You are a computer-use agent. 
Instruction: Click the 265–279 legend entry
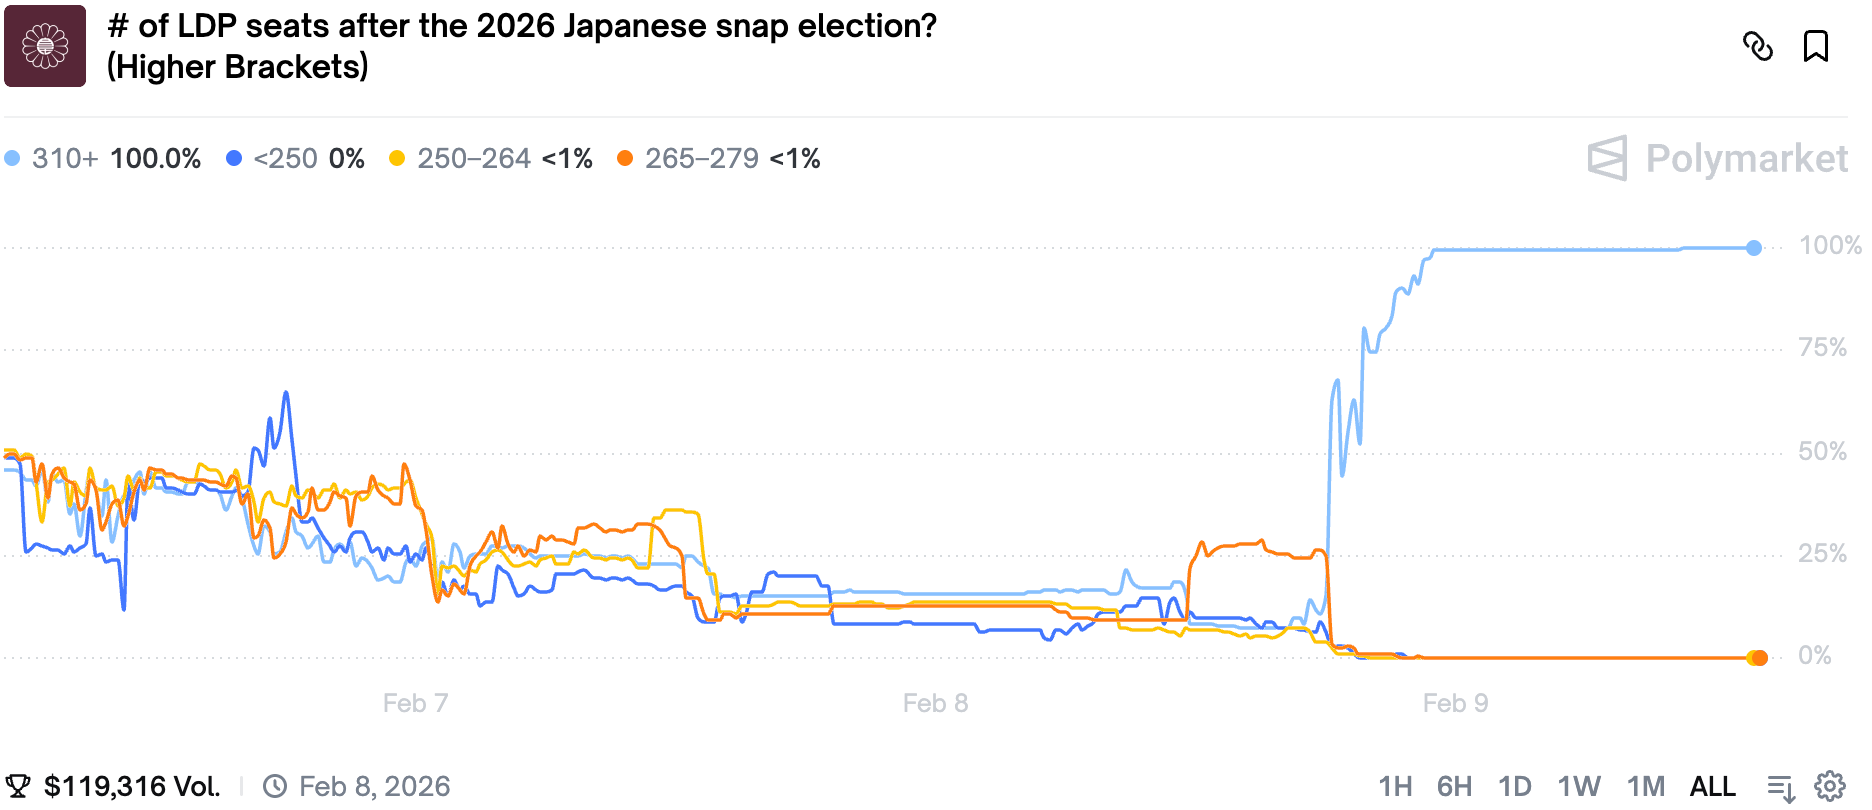coord(718,158)
